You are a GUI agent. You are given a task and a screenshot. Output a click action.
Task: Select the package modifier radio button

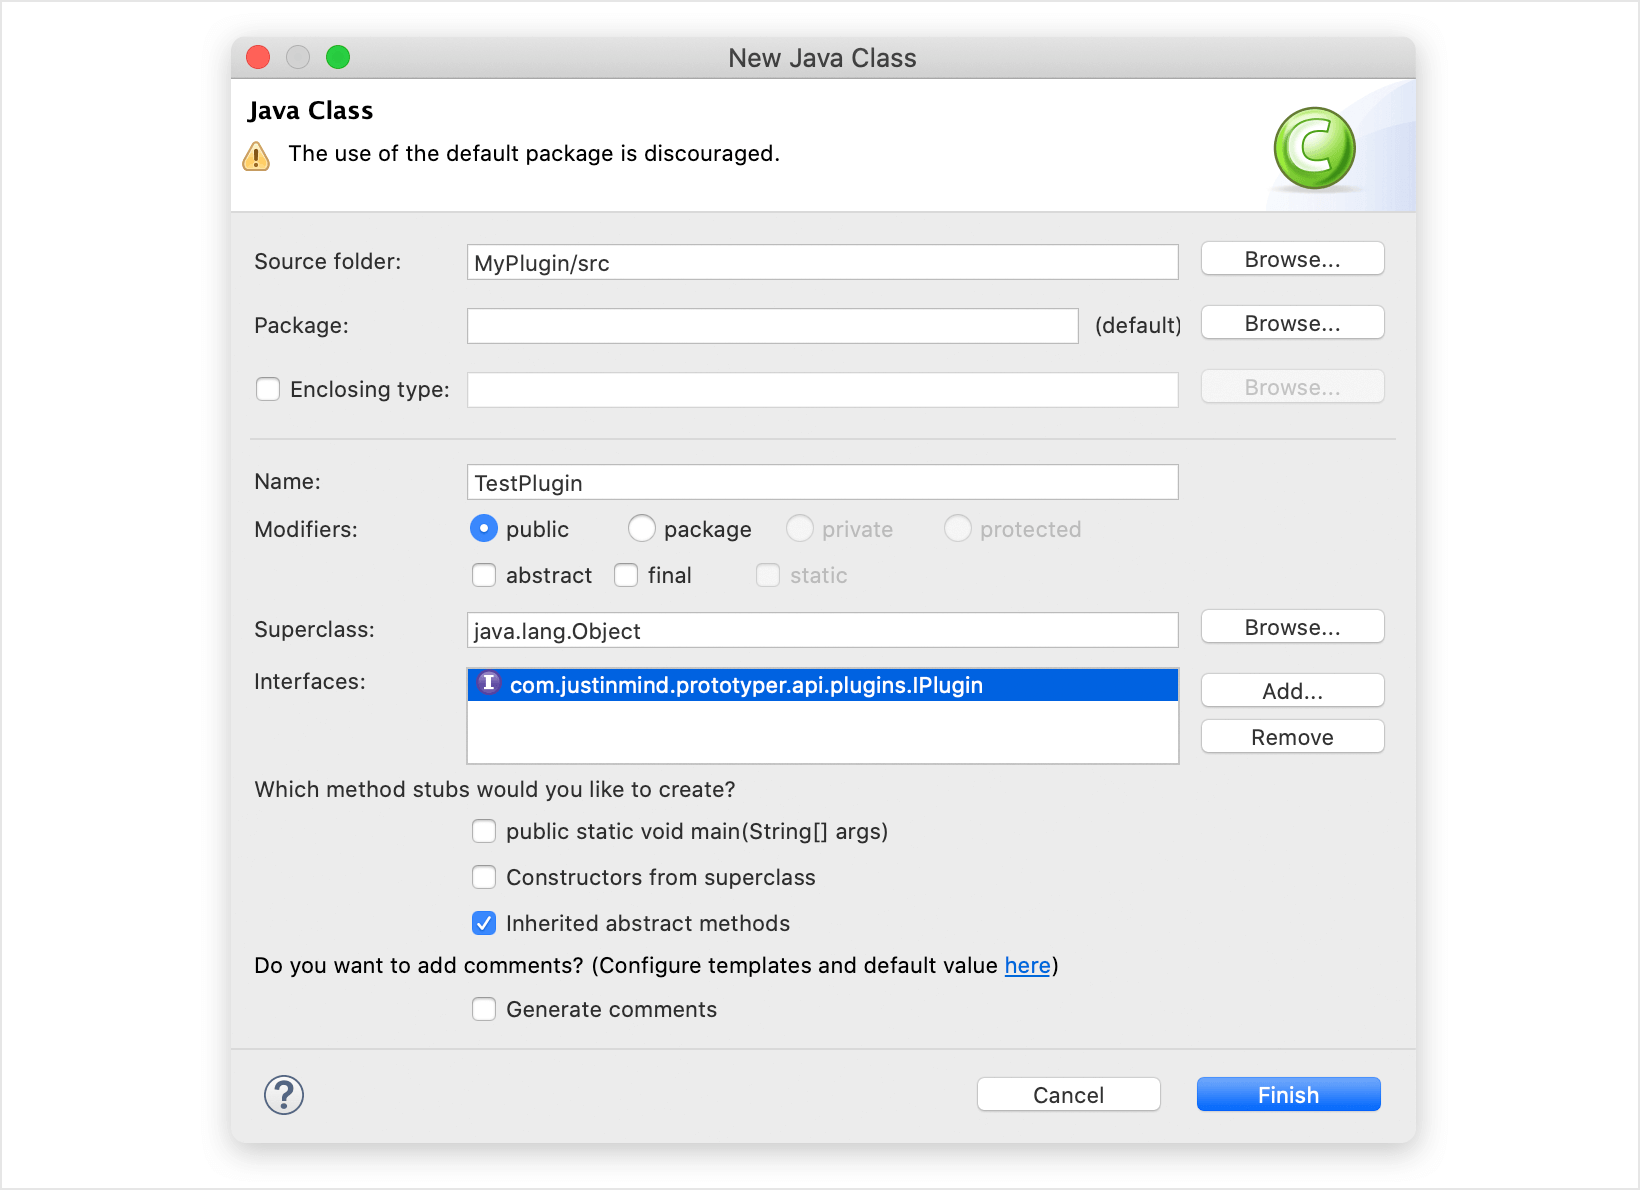pos(642,528)
